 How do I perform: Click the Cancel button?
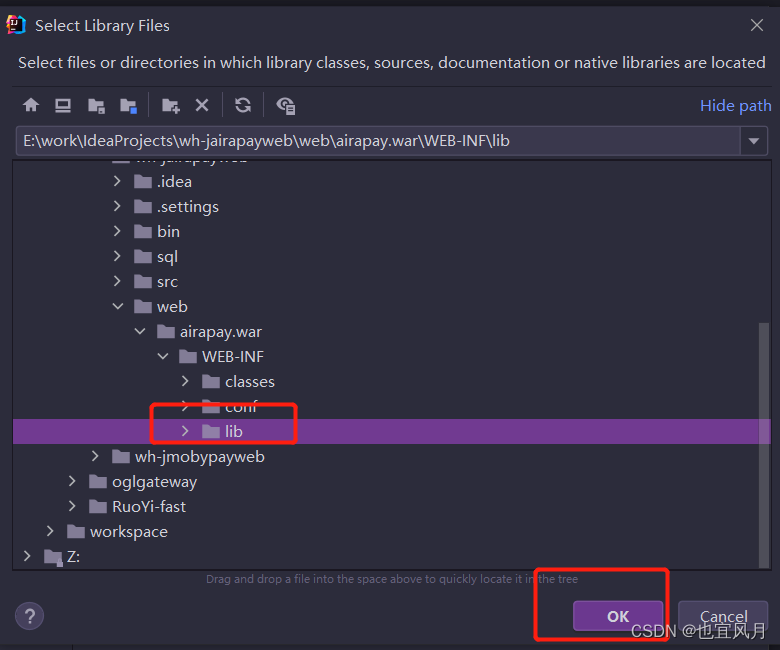723,616
